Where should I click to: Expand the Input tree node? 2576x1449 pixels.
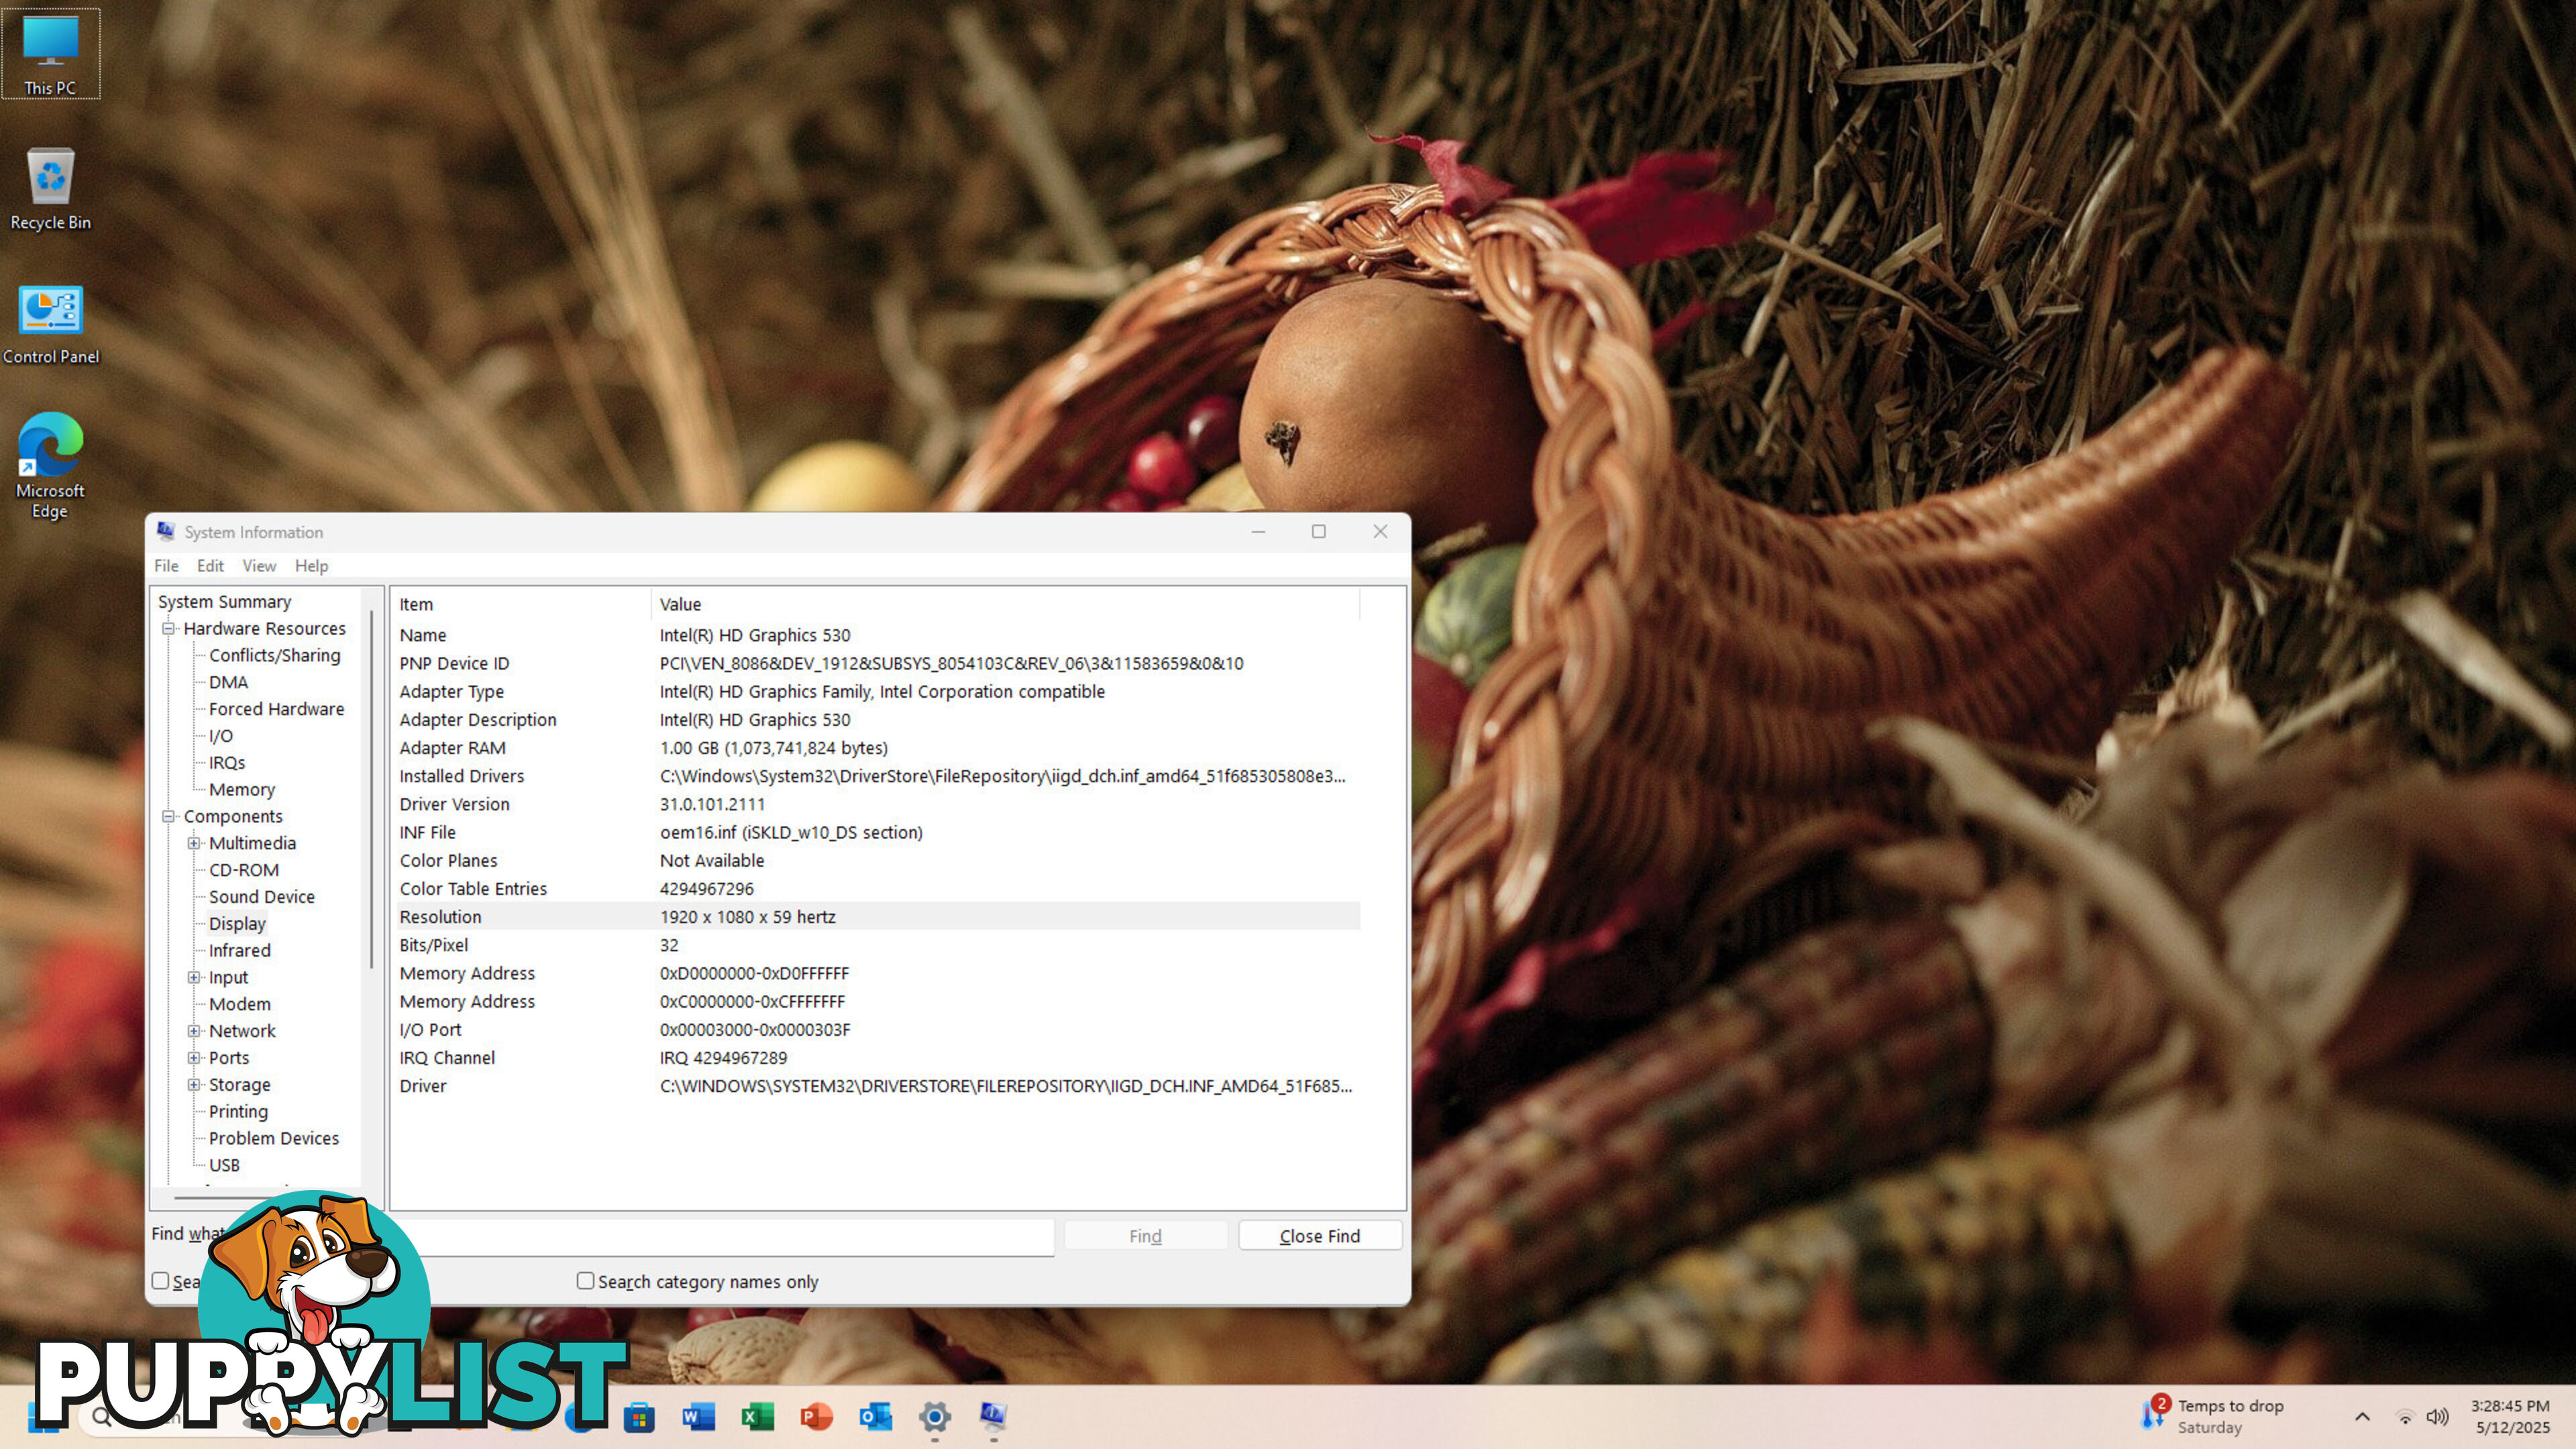click(194, 978)
